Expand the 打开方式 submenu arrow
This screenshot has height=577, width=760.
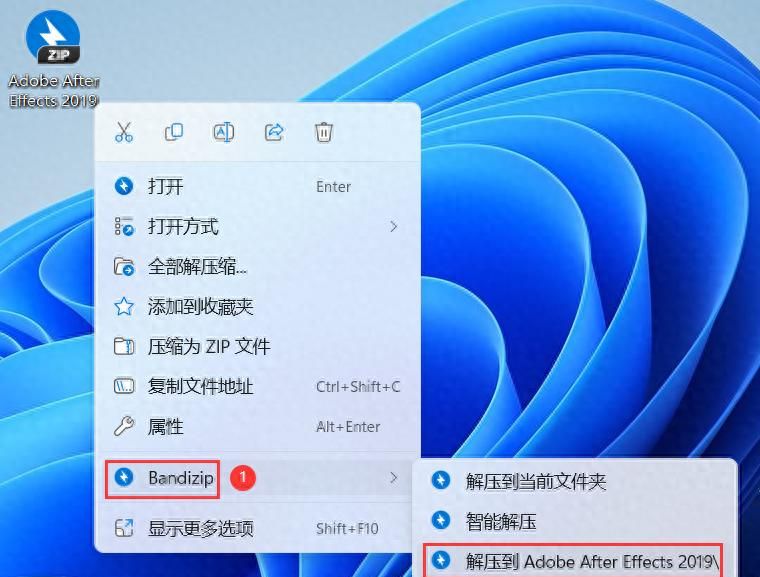pos(394,226)
